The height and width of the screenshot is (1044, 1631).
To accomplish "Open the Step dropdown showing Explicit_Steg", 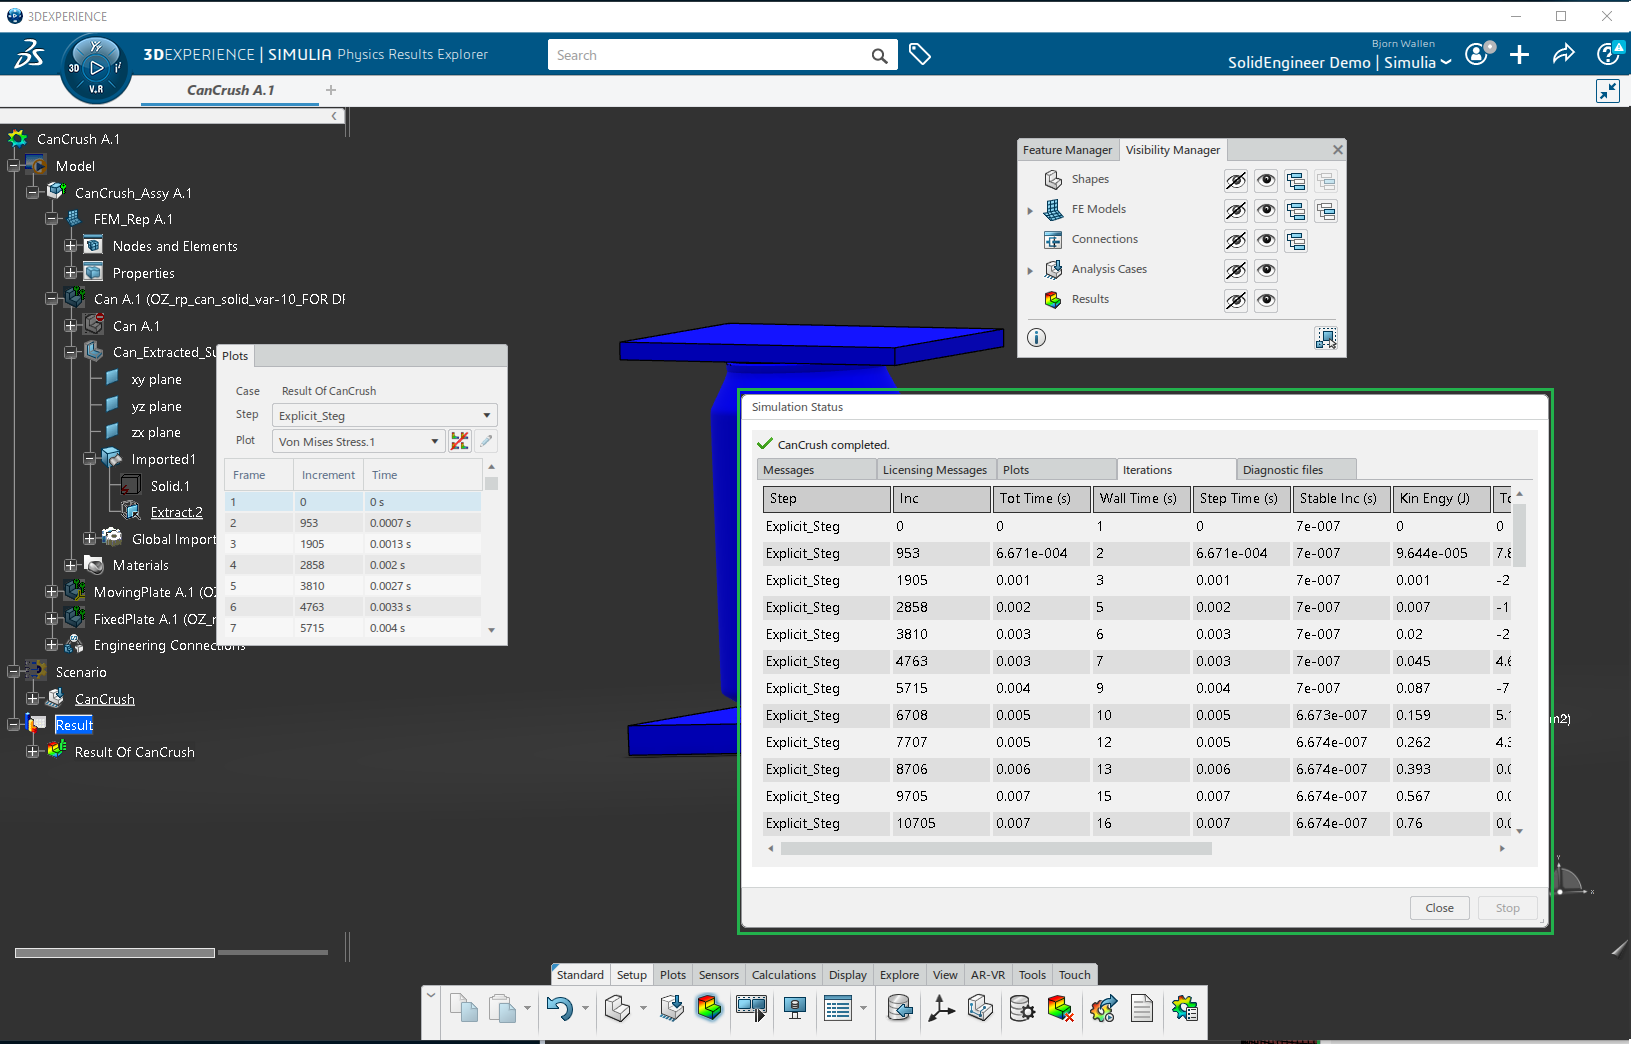I will (x=384, y=416).
